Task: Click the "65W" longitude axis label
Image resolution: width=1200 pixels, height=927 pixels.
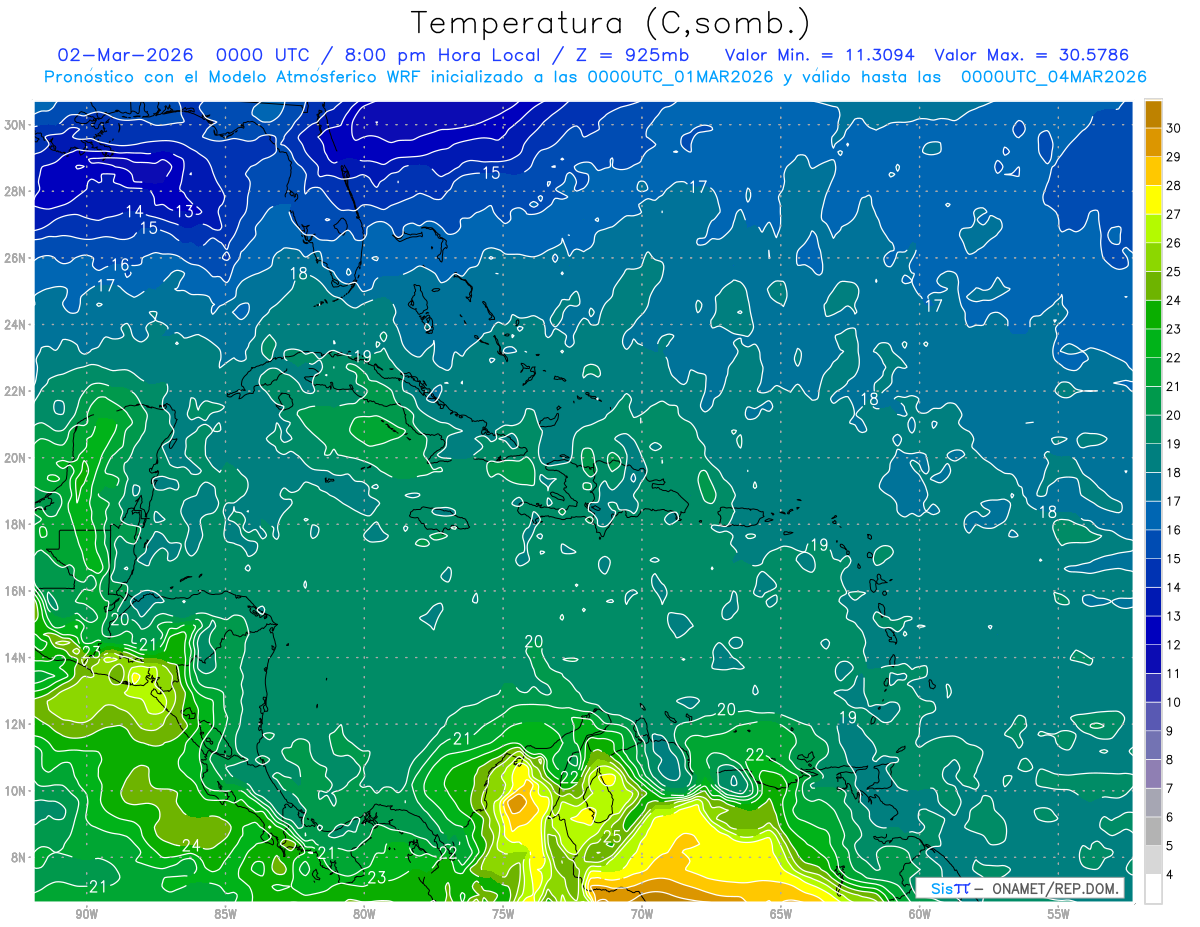Action: coord(781,914)
